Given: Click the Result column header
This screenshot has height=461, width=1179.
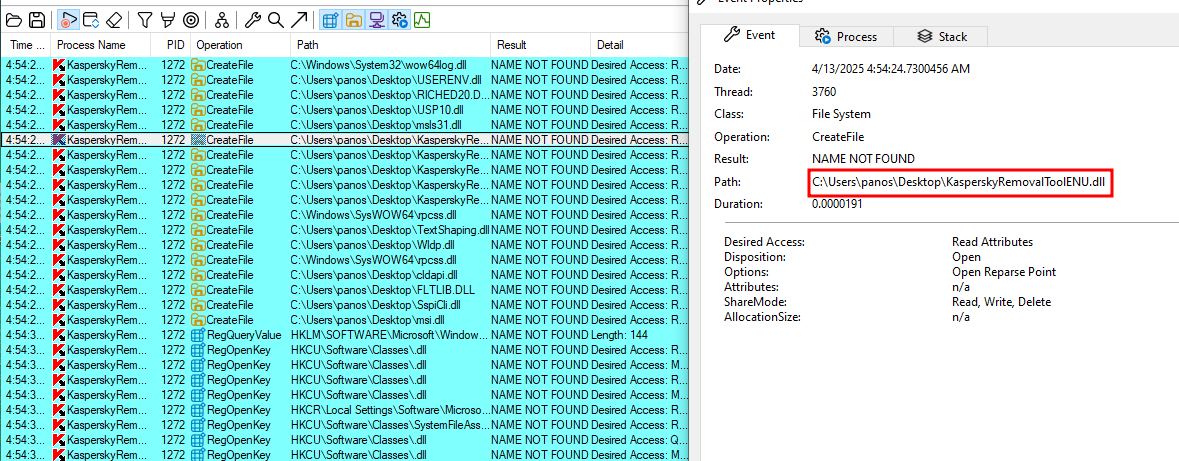Looking at the screenshot, I should [541, 45].
